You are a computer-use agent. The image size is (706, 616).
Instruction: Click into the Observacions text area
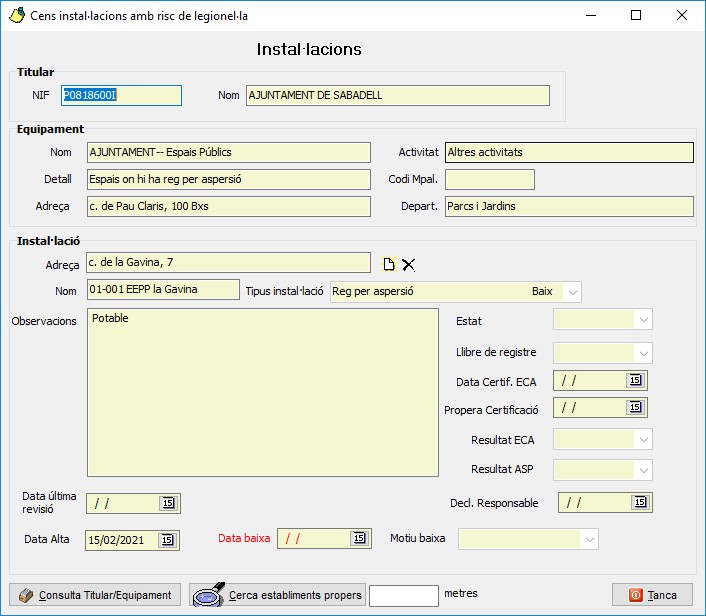click(264, 393)
